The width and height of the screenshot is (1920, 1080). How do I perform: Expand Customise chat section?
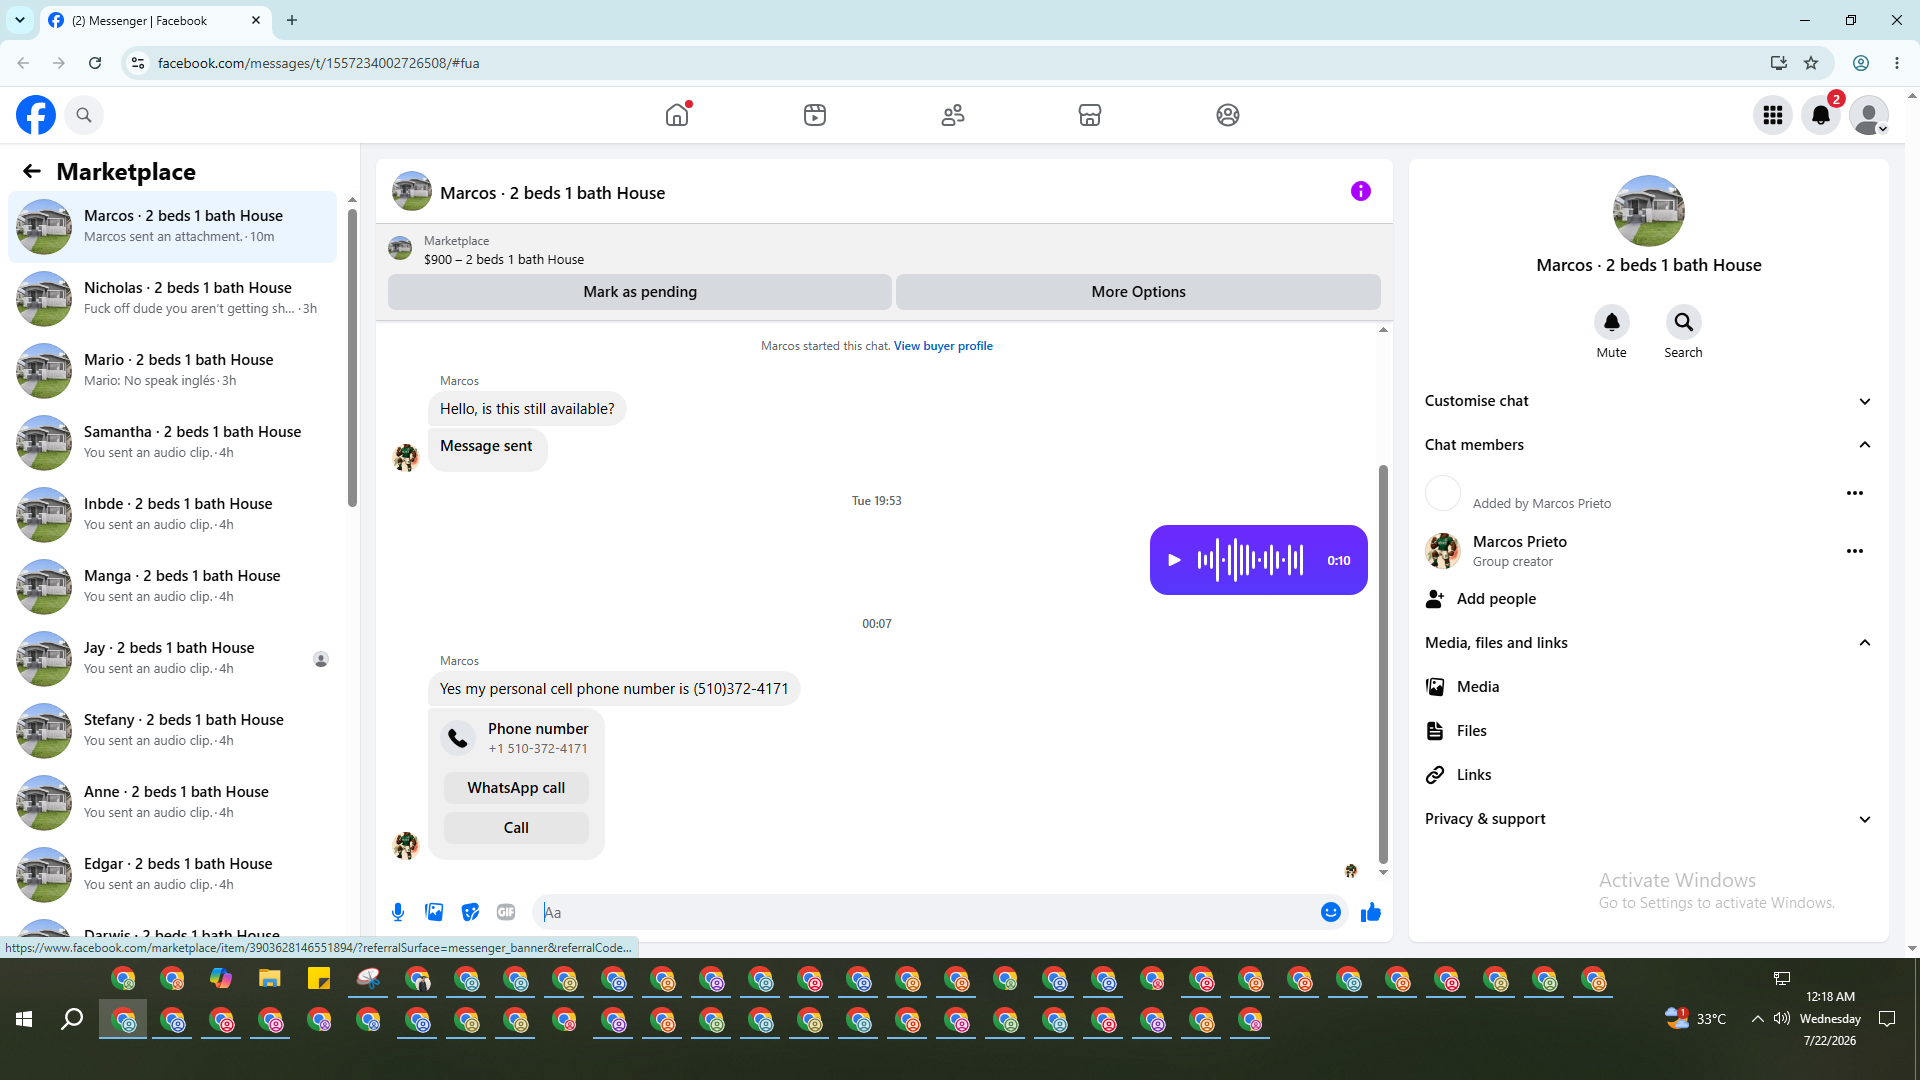(x=1648, y=401)
